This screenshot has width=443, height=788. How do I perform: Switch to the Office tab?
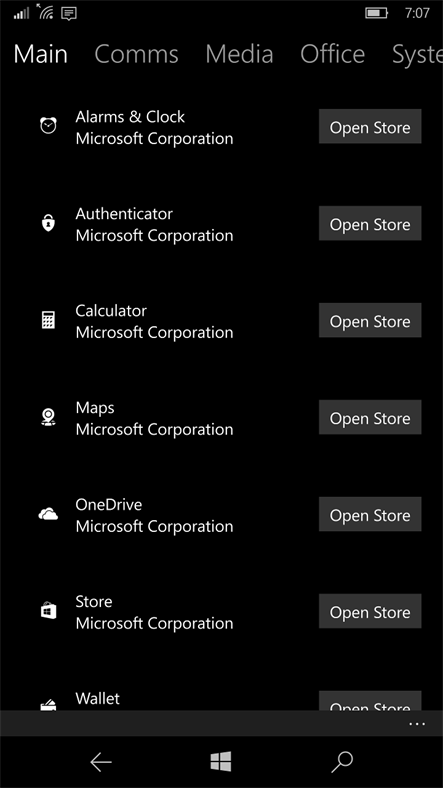[333, 54]
